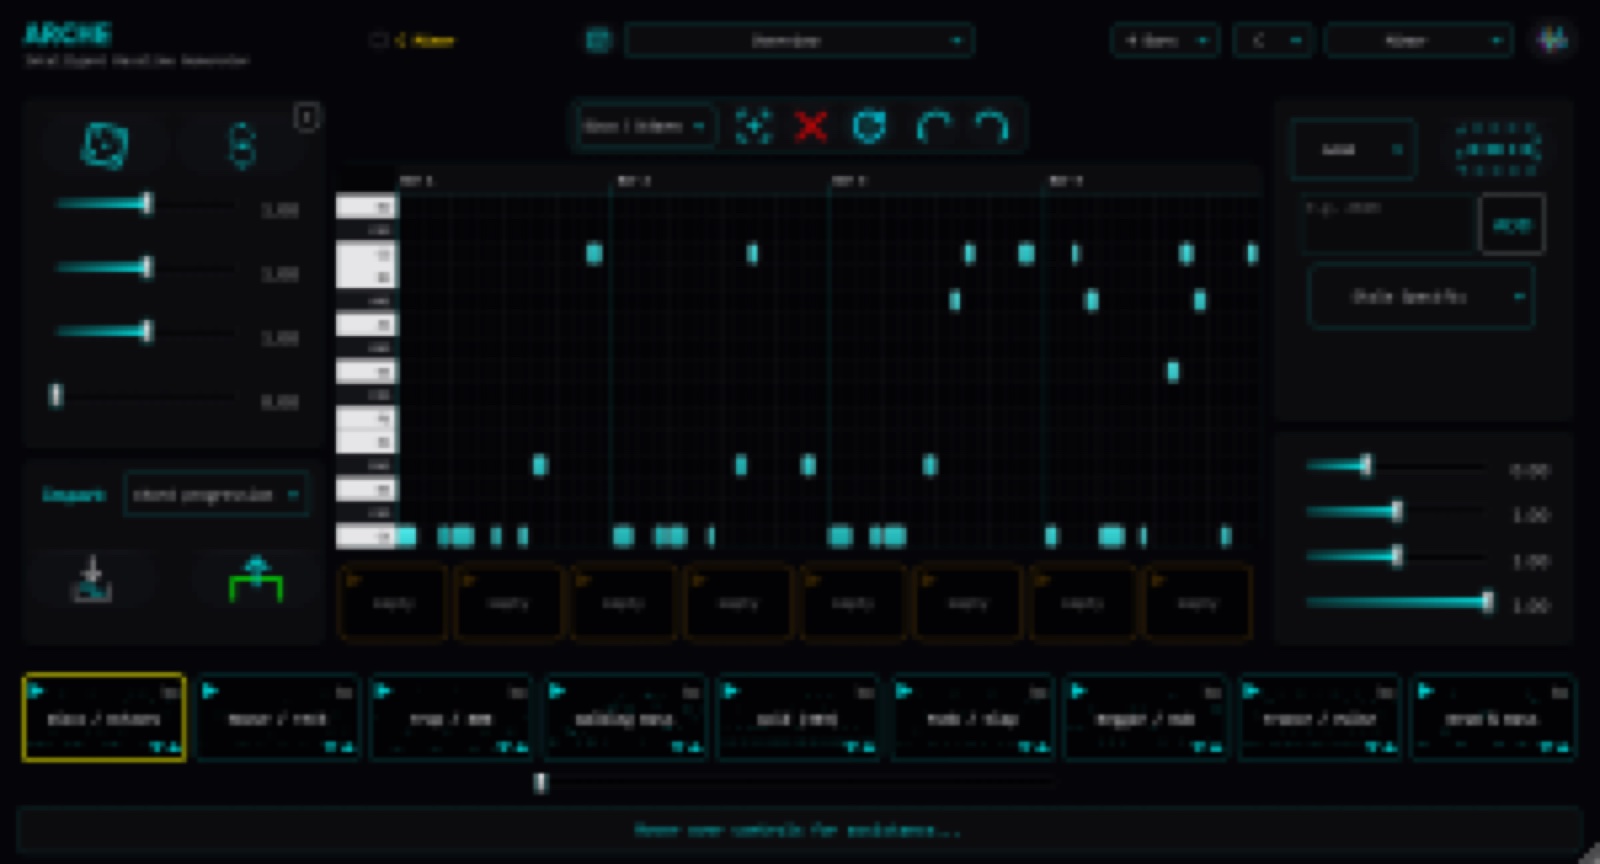Viewport: 1600px width, 864px height.
Task: Click the bottom fully-filled right panel slider
Action: pyautogui.click(x=1399, y=602)
